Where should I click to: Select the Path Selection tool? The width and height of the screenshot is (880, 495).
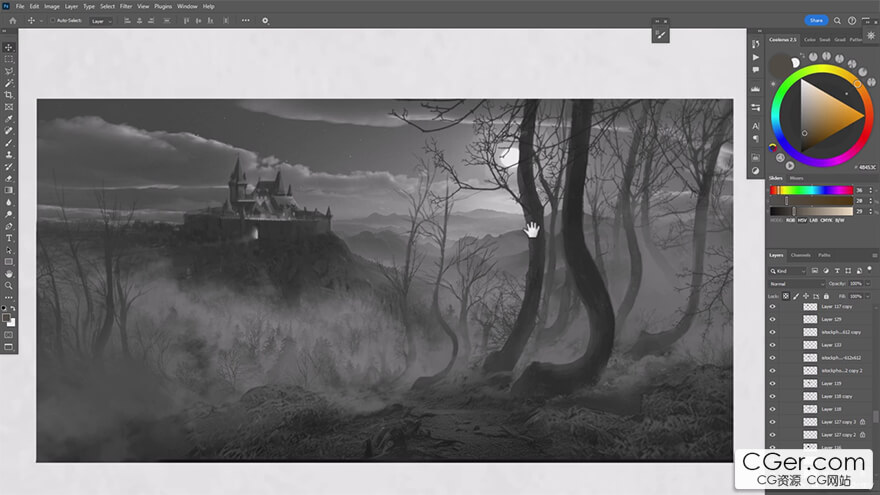8,250
